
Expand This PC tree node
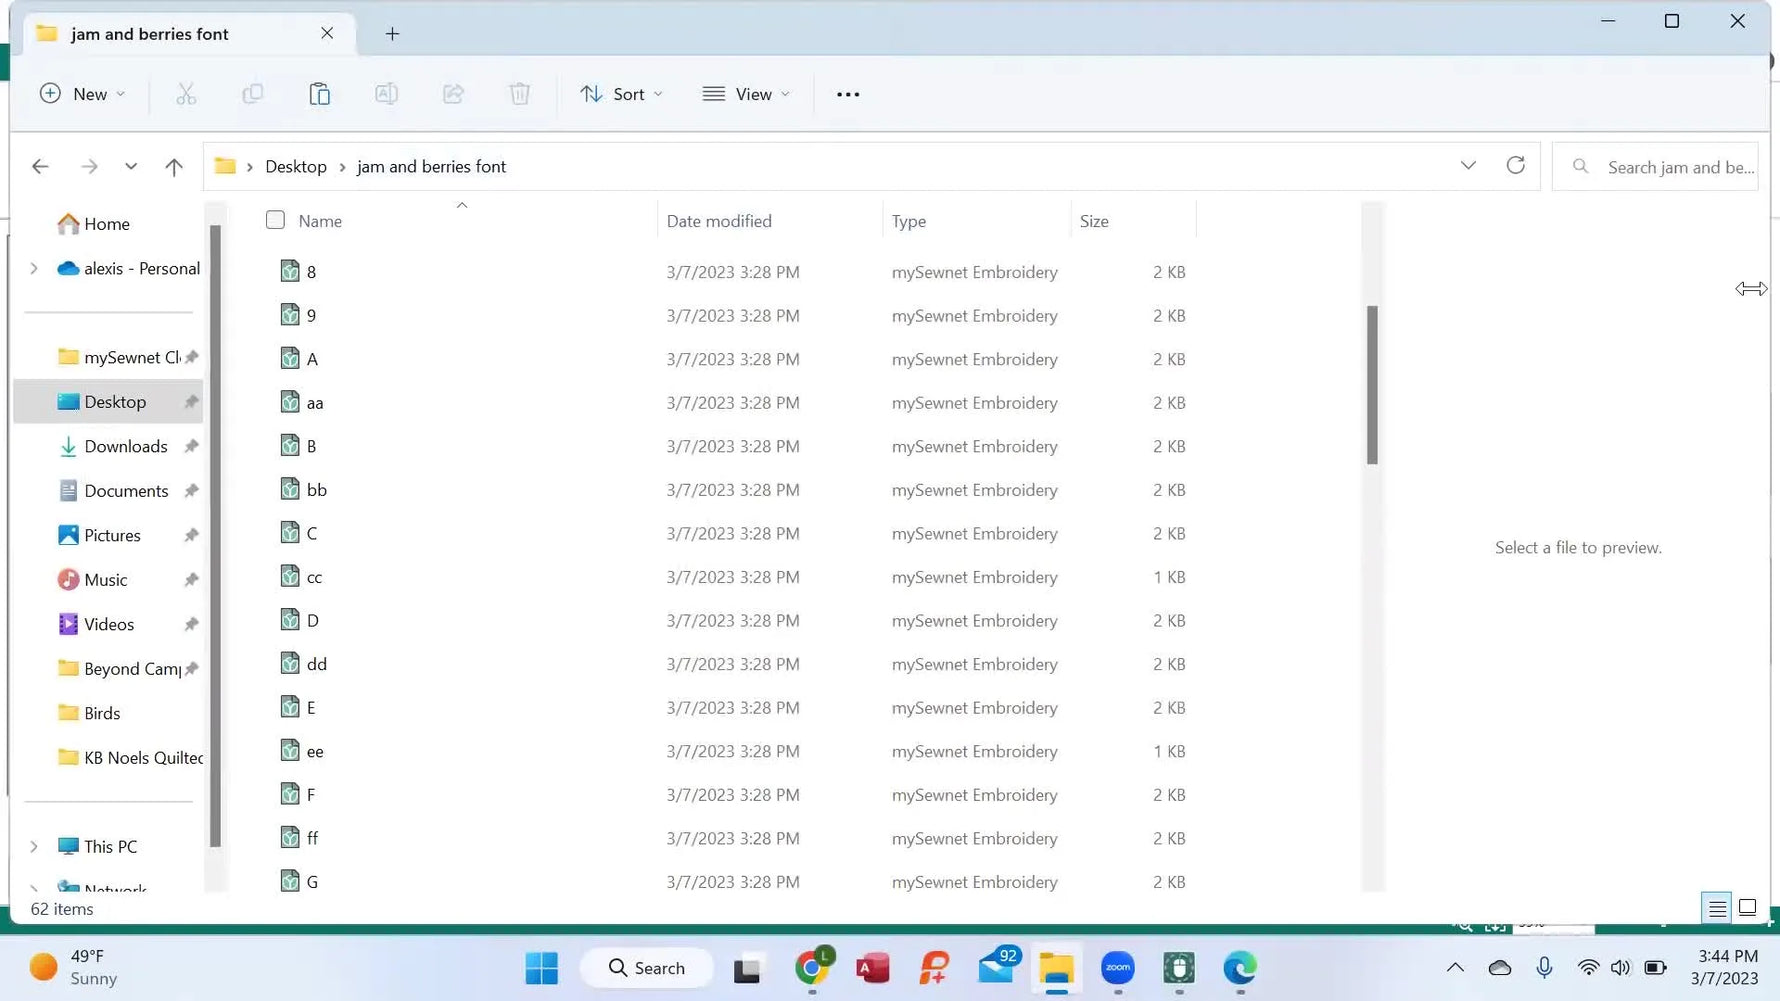click(x=34, y=846)
